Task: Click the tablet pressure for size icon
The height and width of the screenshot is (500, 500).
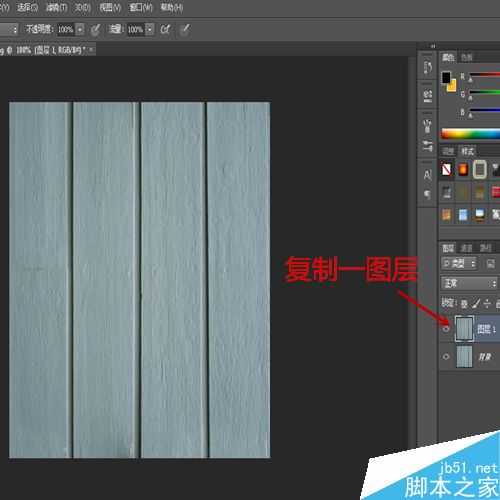Action: (x=185, y=30)
